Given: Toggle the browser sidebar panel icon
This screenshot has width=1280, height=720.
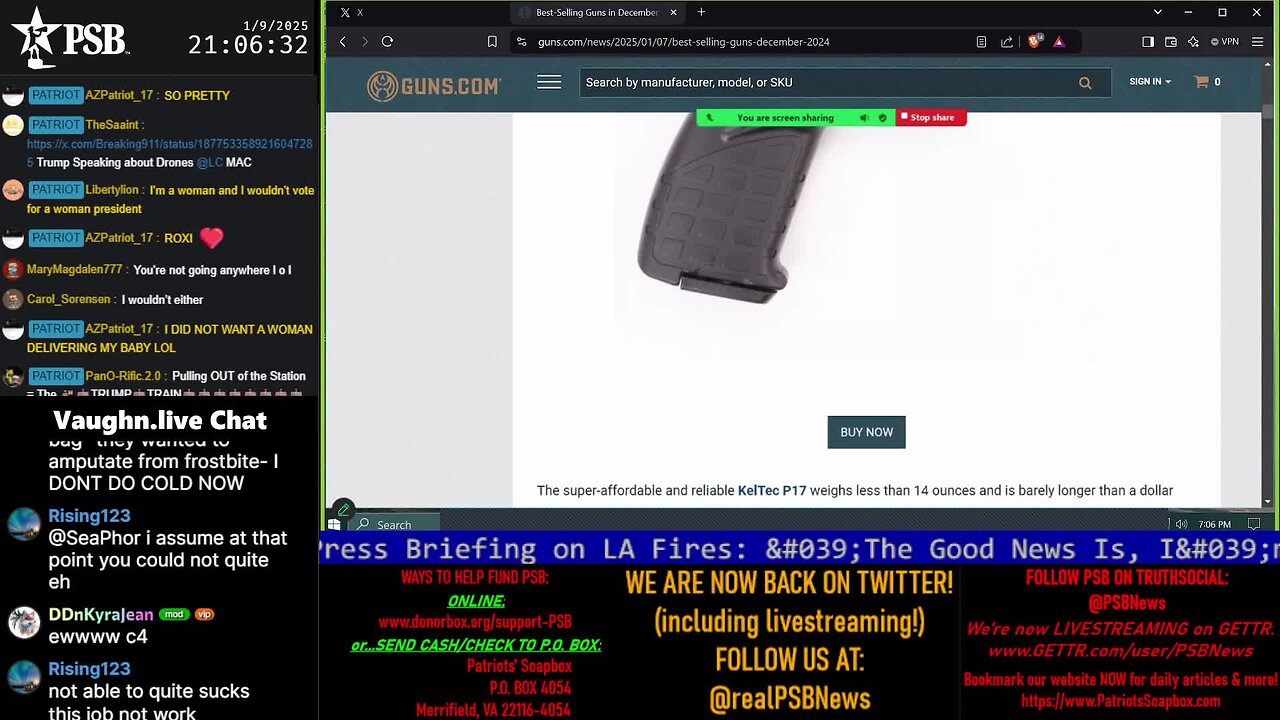Looking at the screenshot, I should coord(1148,42).
